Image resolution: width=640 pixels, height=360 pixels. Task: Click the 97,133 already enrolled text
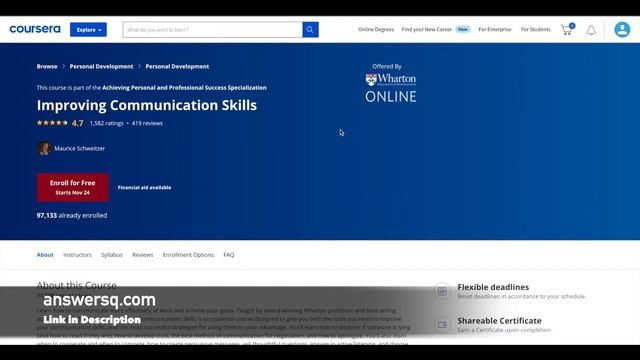72,215
